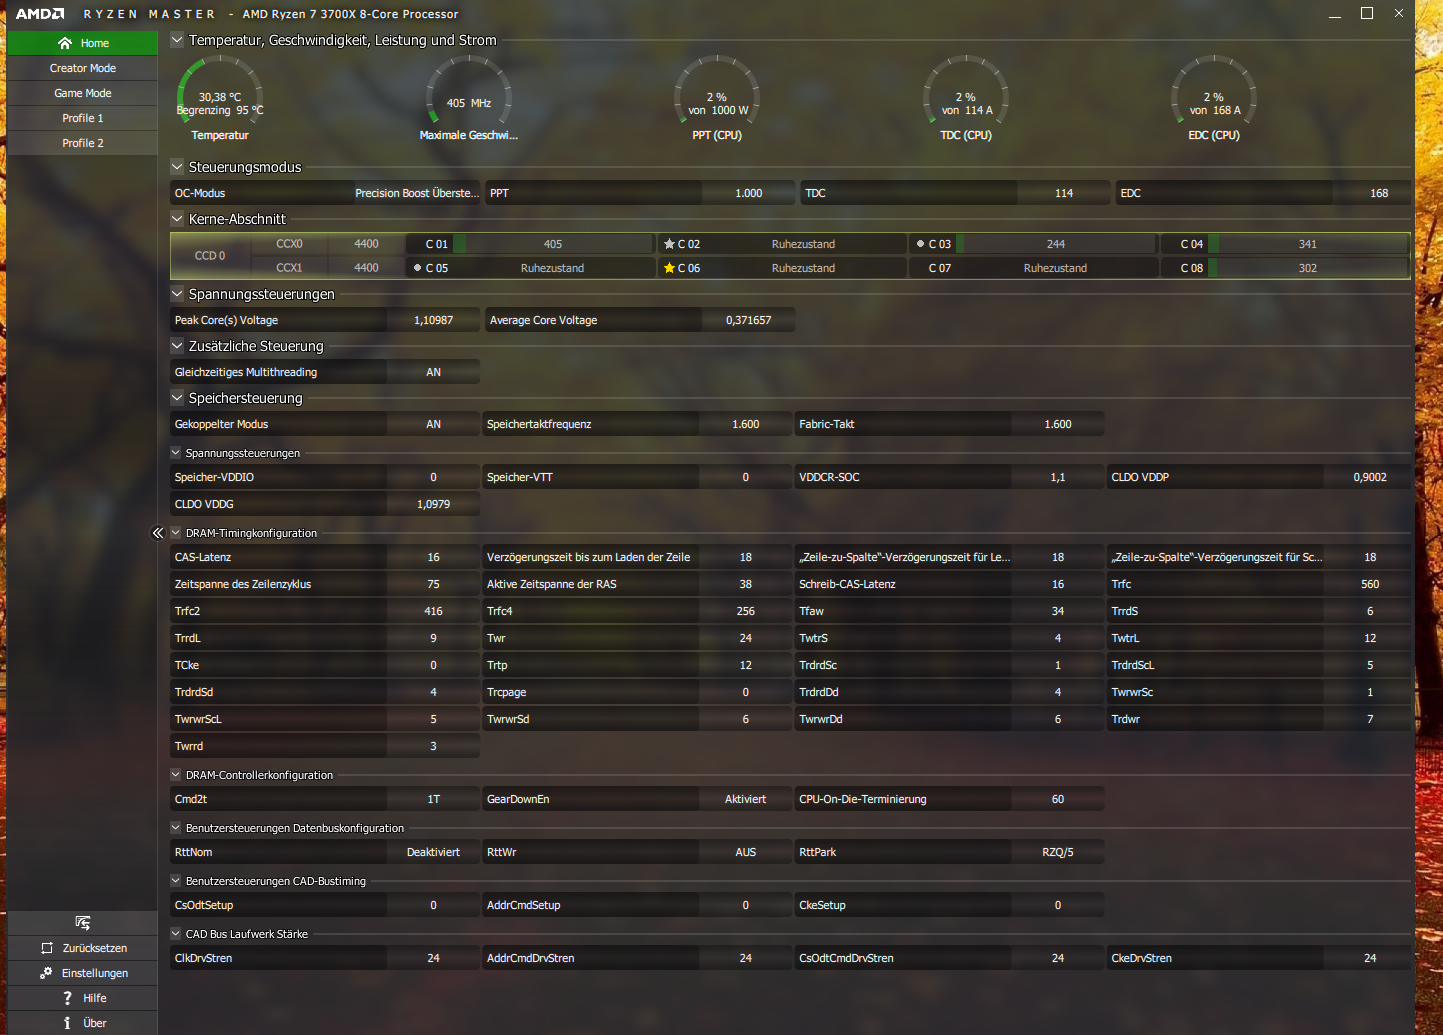Click the VDDCR-SOC value 1,1
Viewport: 1443px width, 1035px height.
pos(1058,477)
